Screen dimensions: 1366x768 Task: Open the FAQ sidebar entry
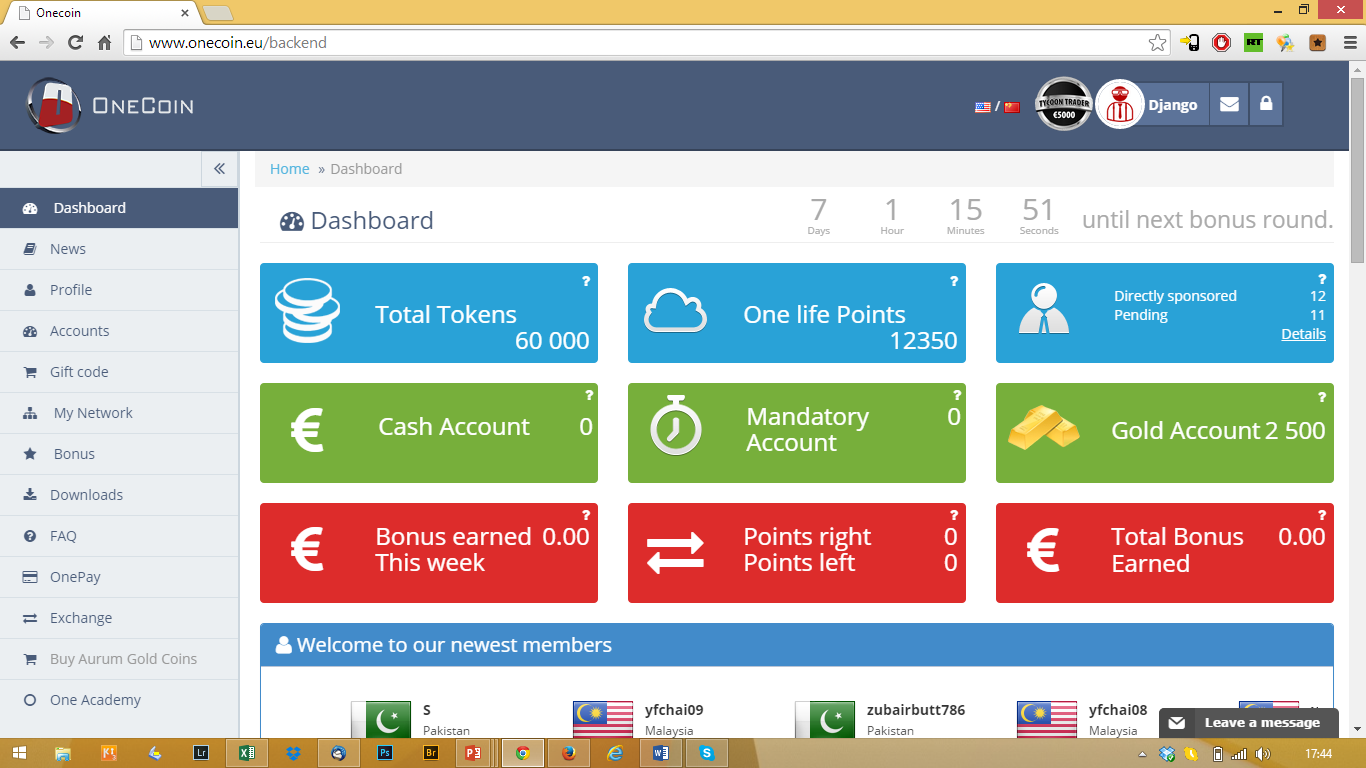click(x=119, y=536)
